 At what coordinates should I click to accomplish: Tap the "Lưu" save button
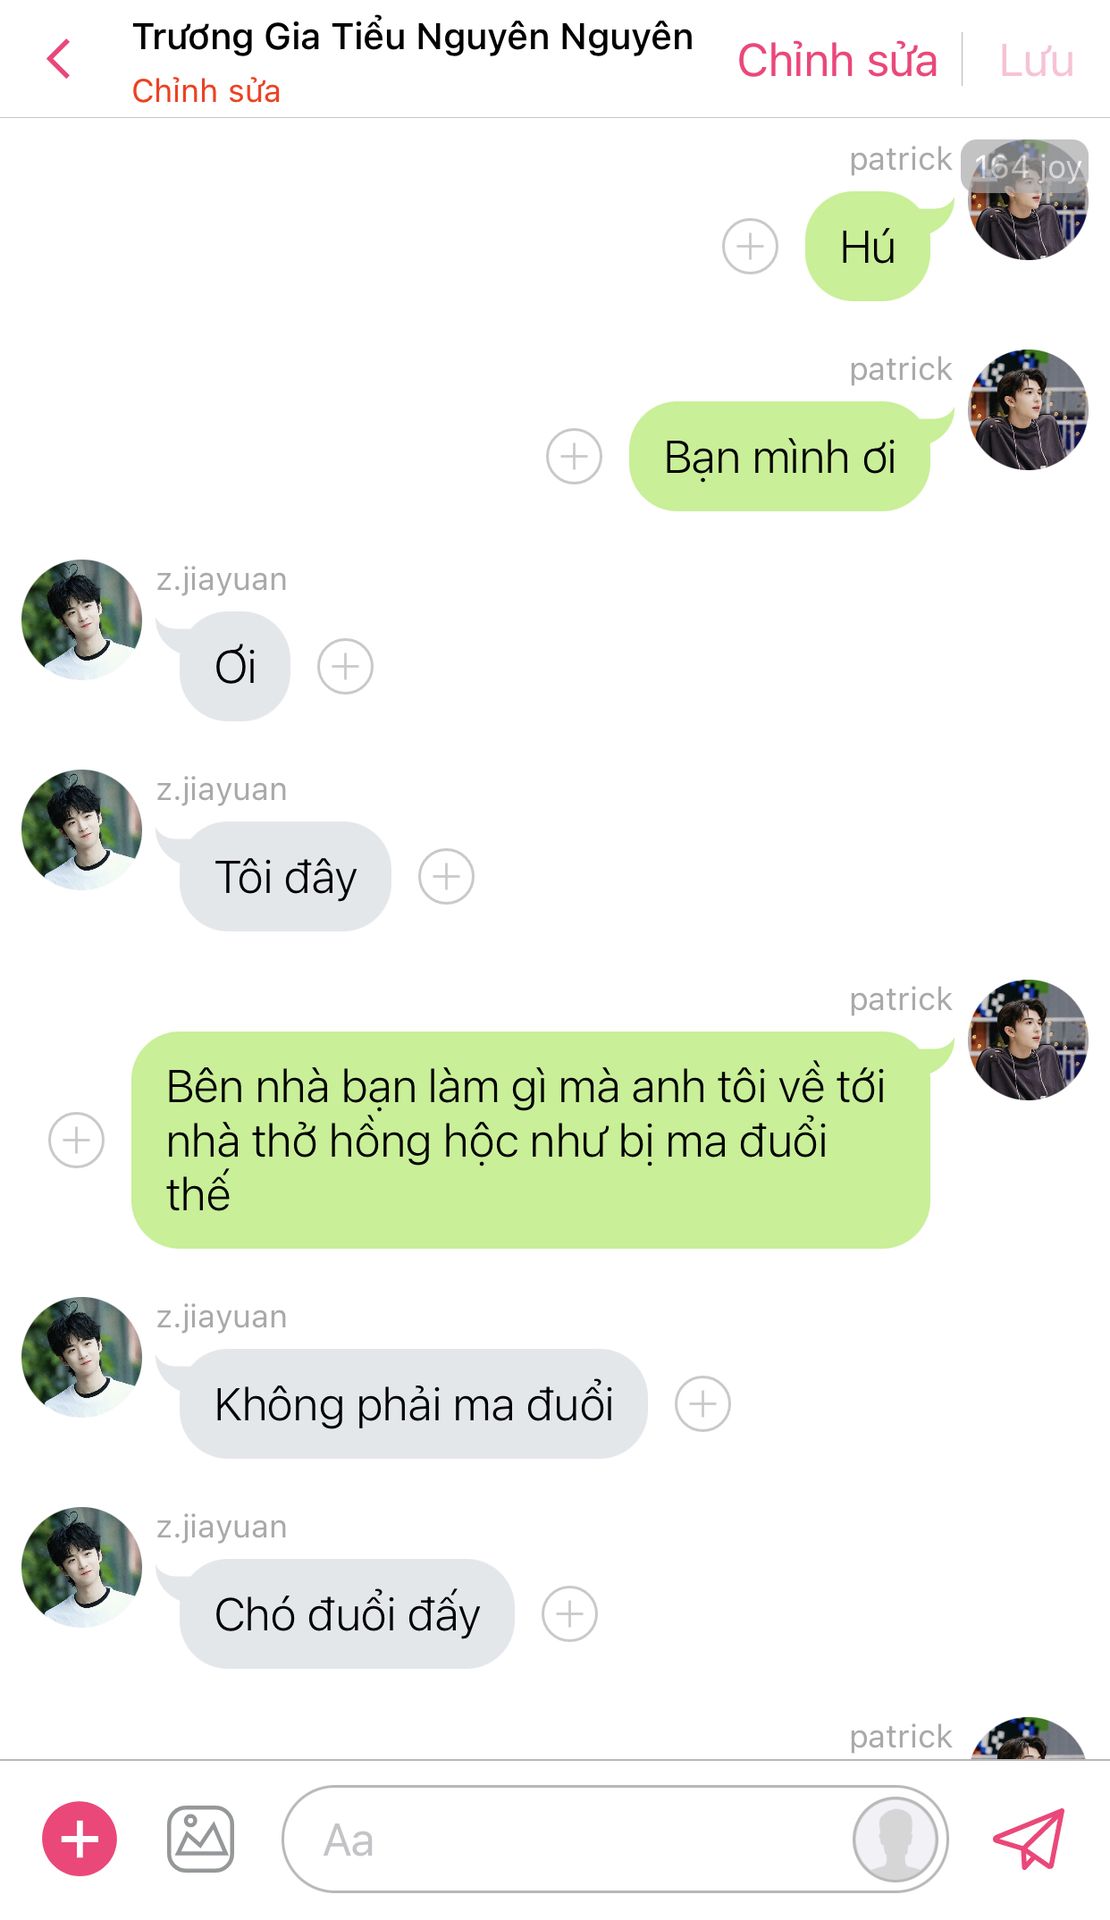pos(1037,60)
